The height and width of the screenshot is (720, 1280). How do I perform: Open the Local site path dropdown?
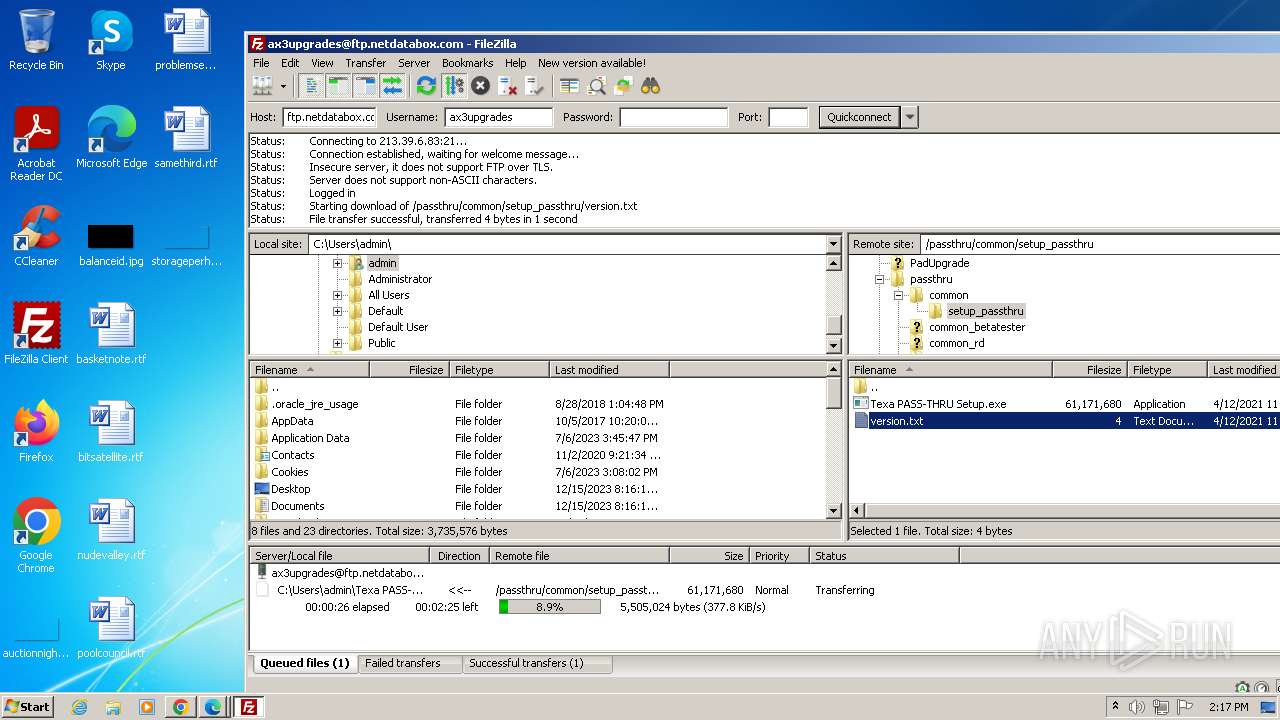point(833,244)
